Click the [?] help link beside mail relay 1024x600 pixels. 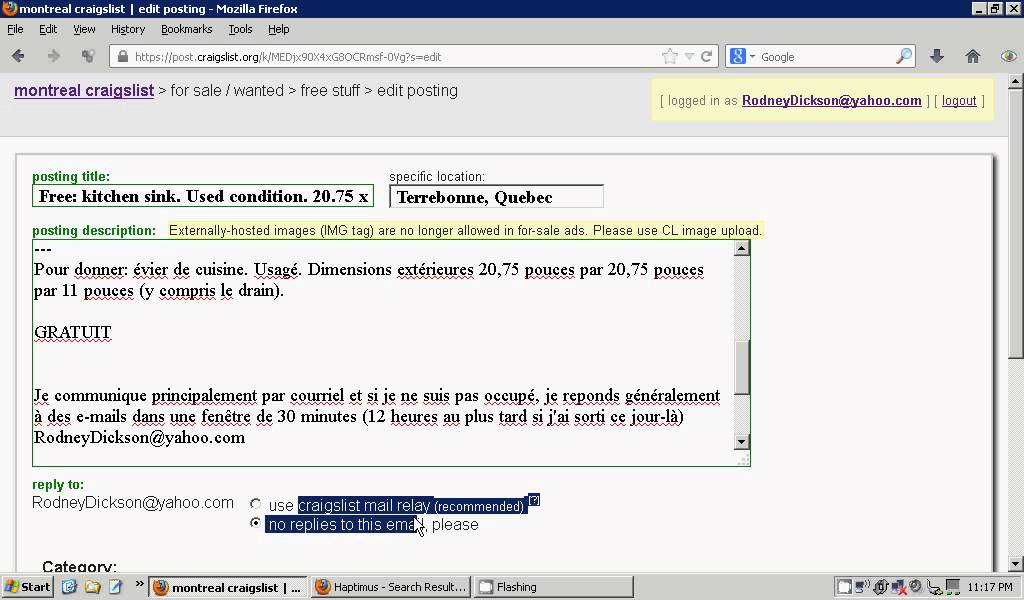coord(534,500)
